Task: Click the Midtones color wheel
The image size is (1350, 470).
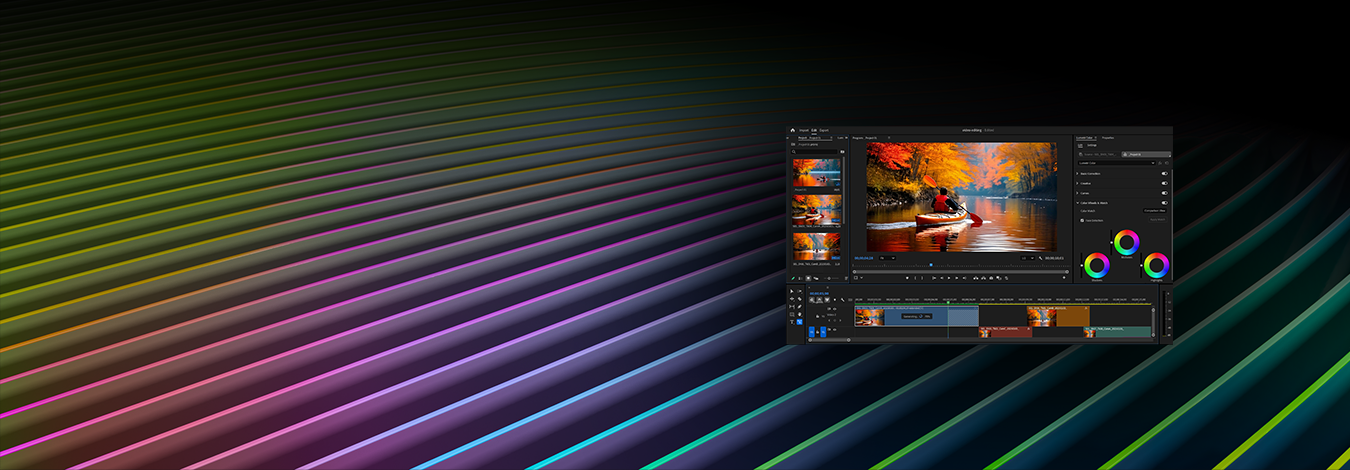Action: click(x=1127, y=242)
